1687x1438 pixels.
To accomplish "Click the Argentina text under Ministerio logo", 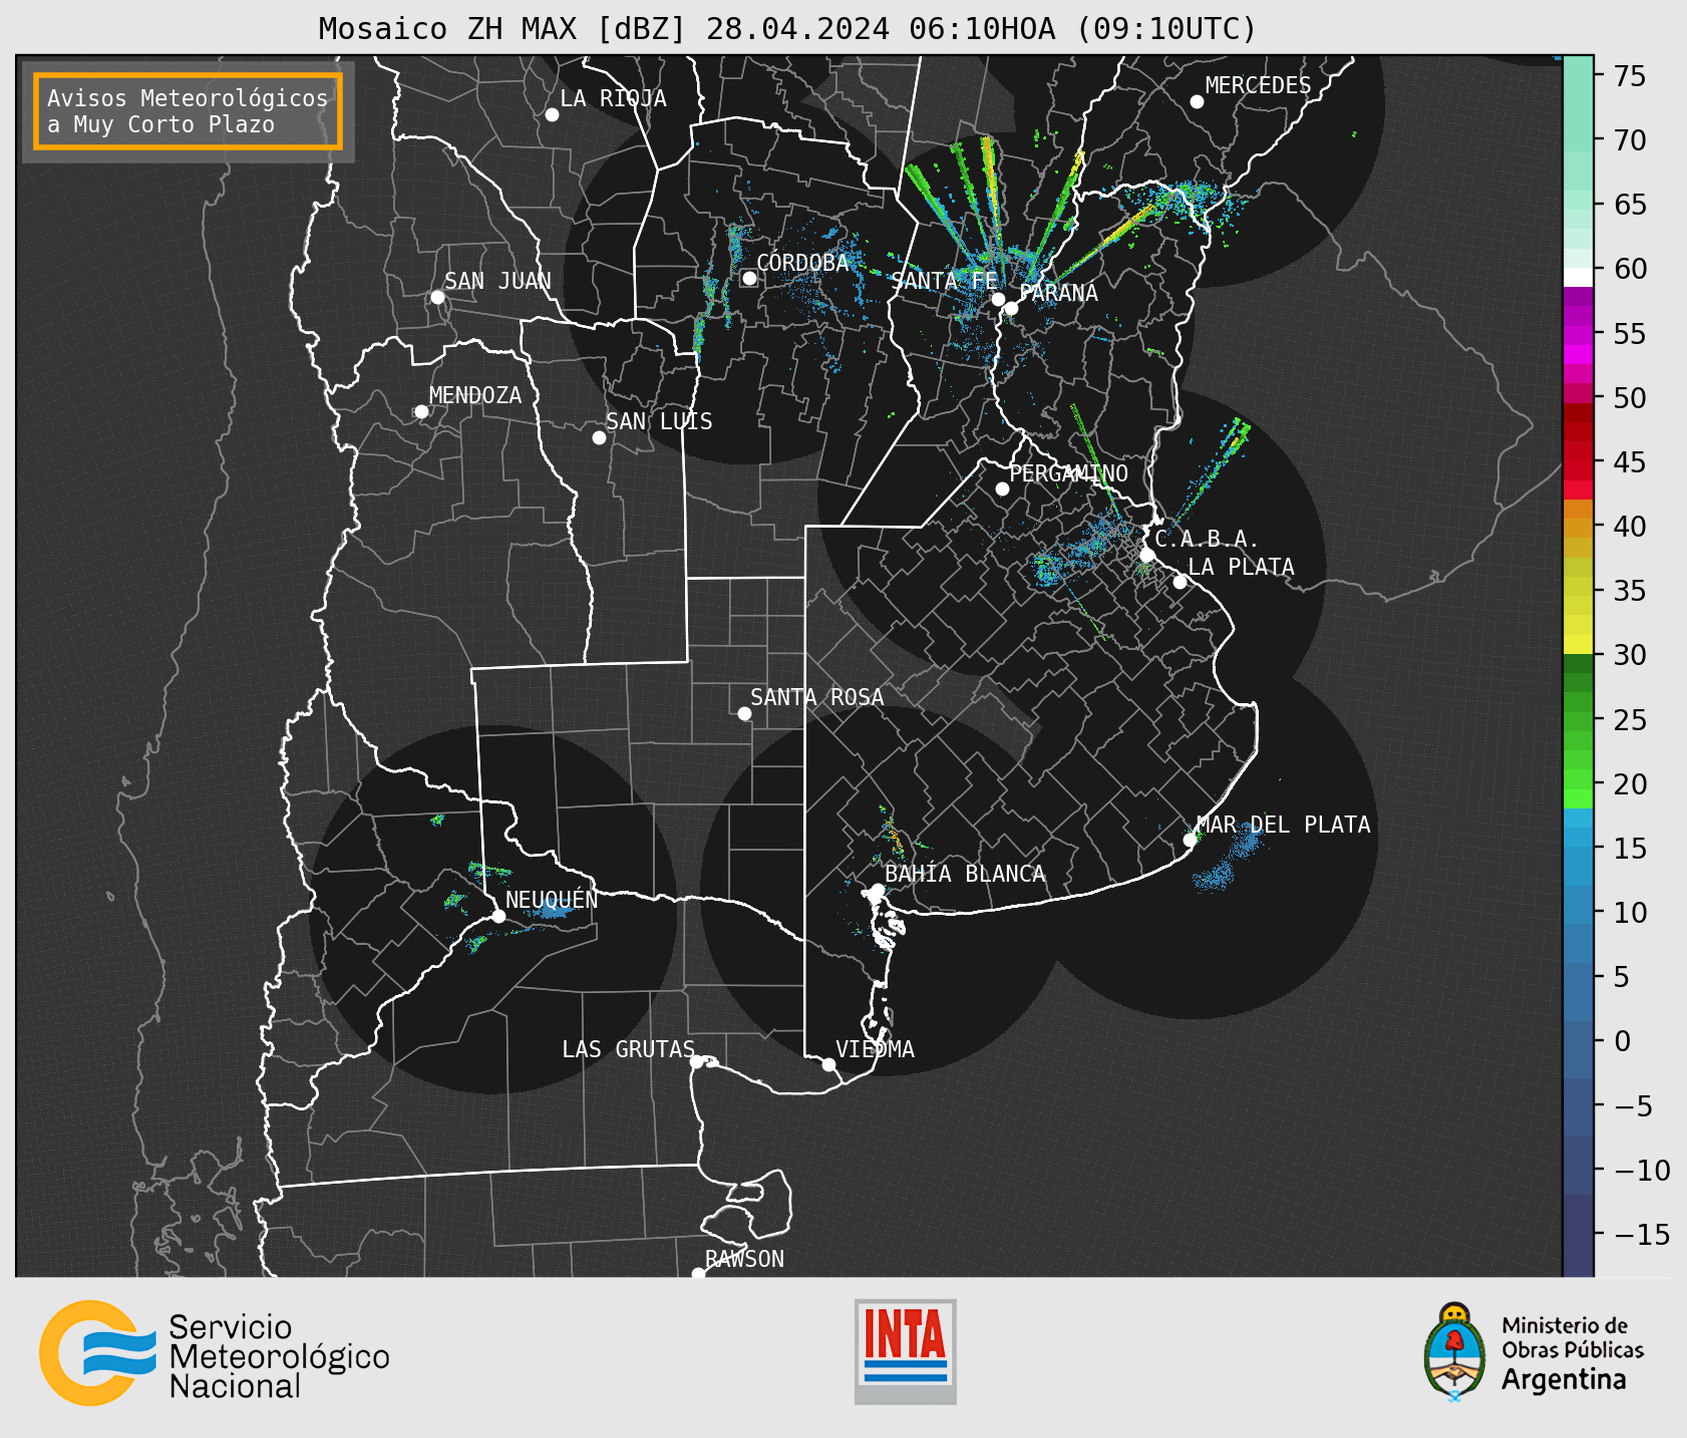I will click(1564, 1380).
